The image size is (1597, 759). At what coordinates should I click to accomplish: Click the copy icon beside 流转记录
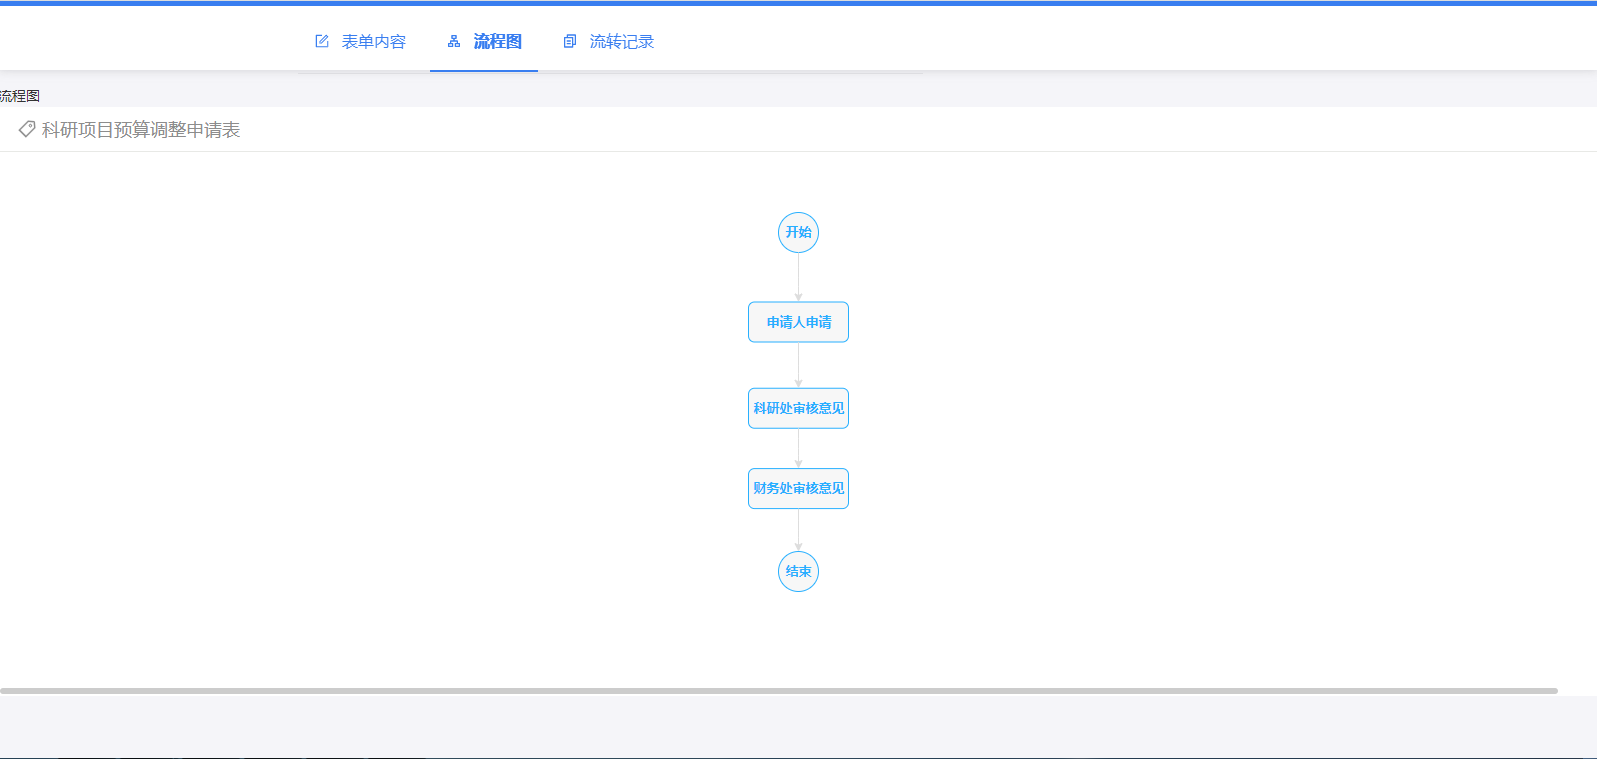[570, 41]
